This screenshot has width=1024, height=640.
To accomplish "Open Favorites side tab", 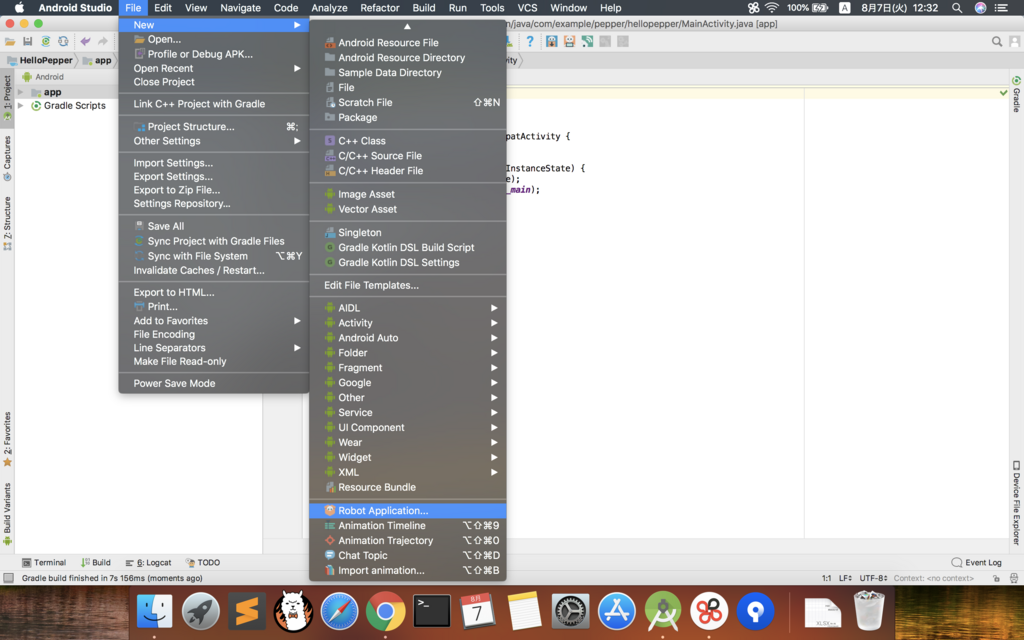I will click(7, 439).
